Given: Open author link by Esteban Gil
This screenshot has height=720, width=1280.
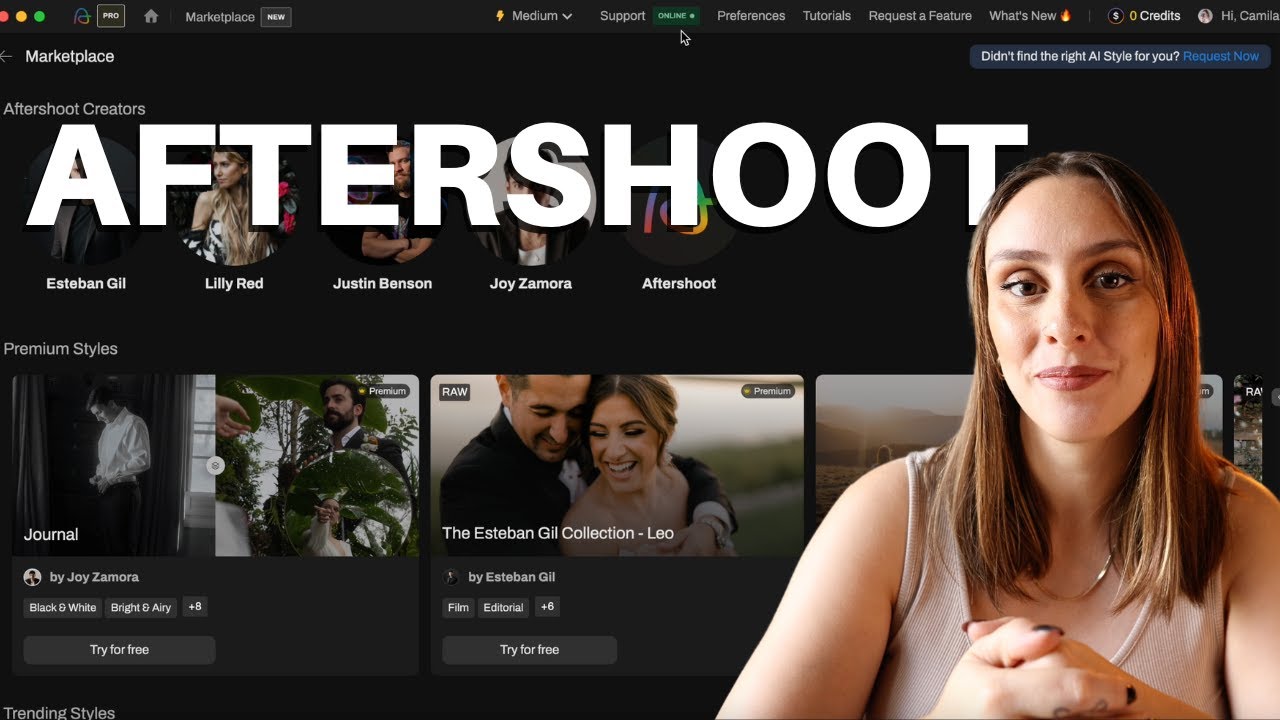Looking at the screenshot, I should pos(512,577).
